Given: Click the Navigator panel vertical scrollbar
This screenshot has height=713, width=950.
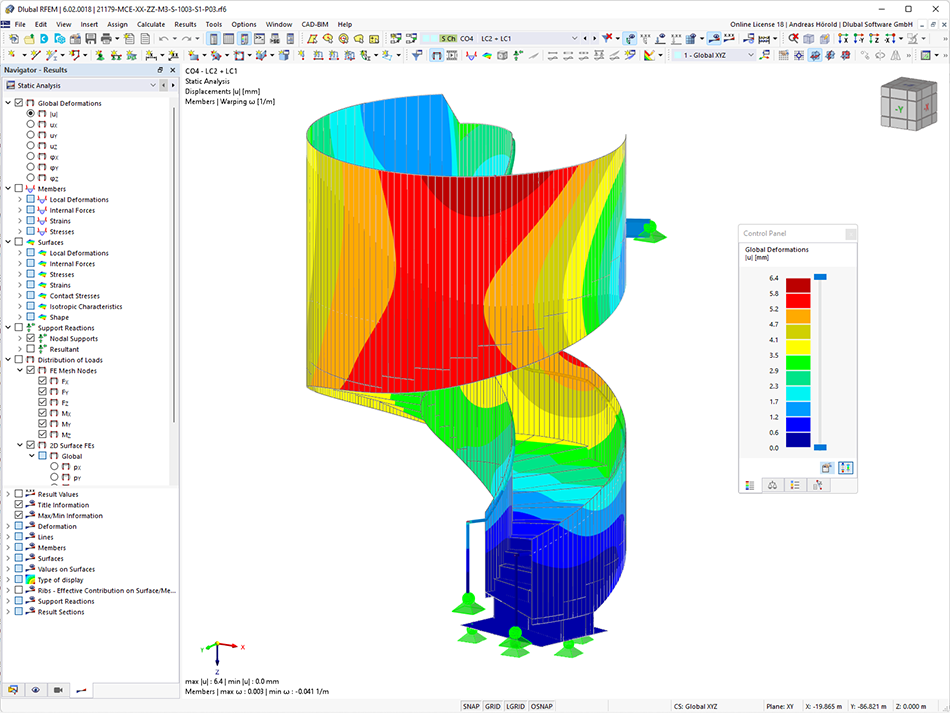Looking at the screenshot, I should (174, 267).
